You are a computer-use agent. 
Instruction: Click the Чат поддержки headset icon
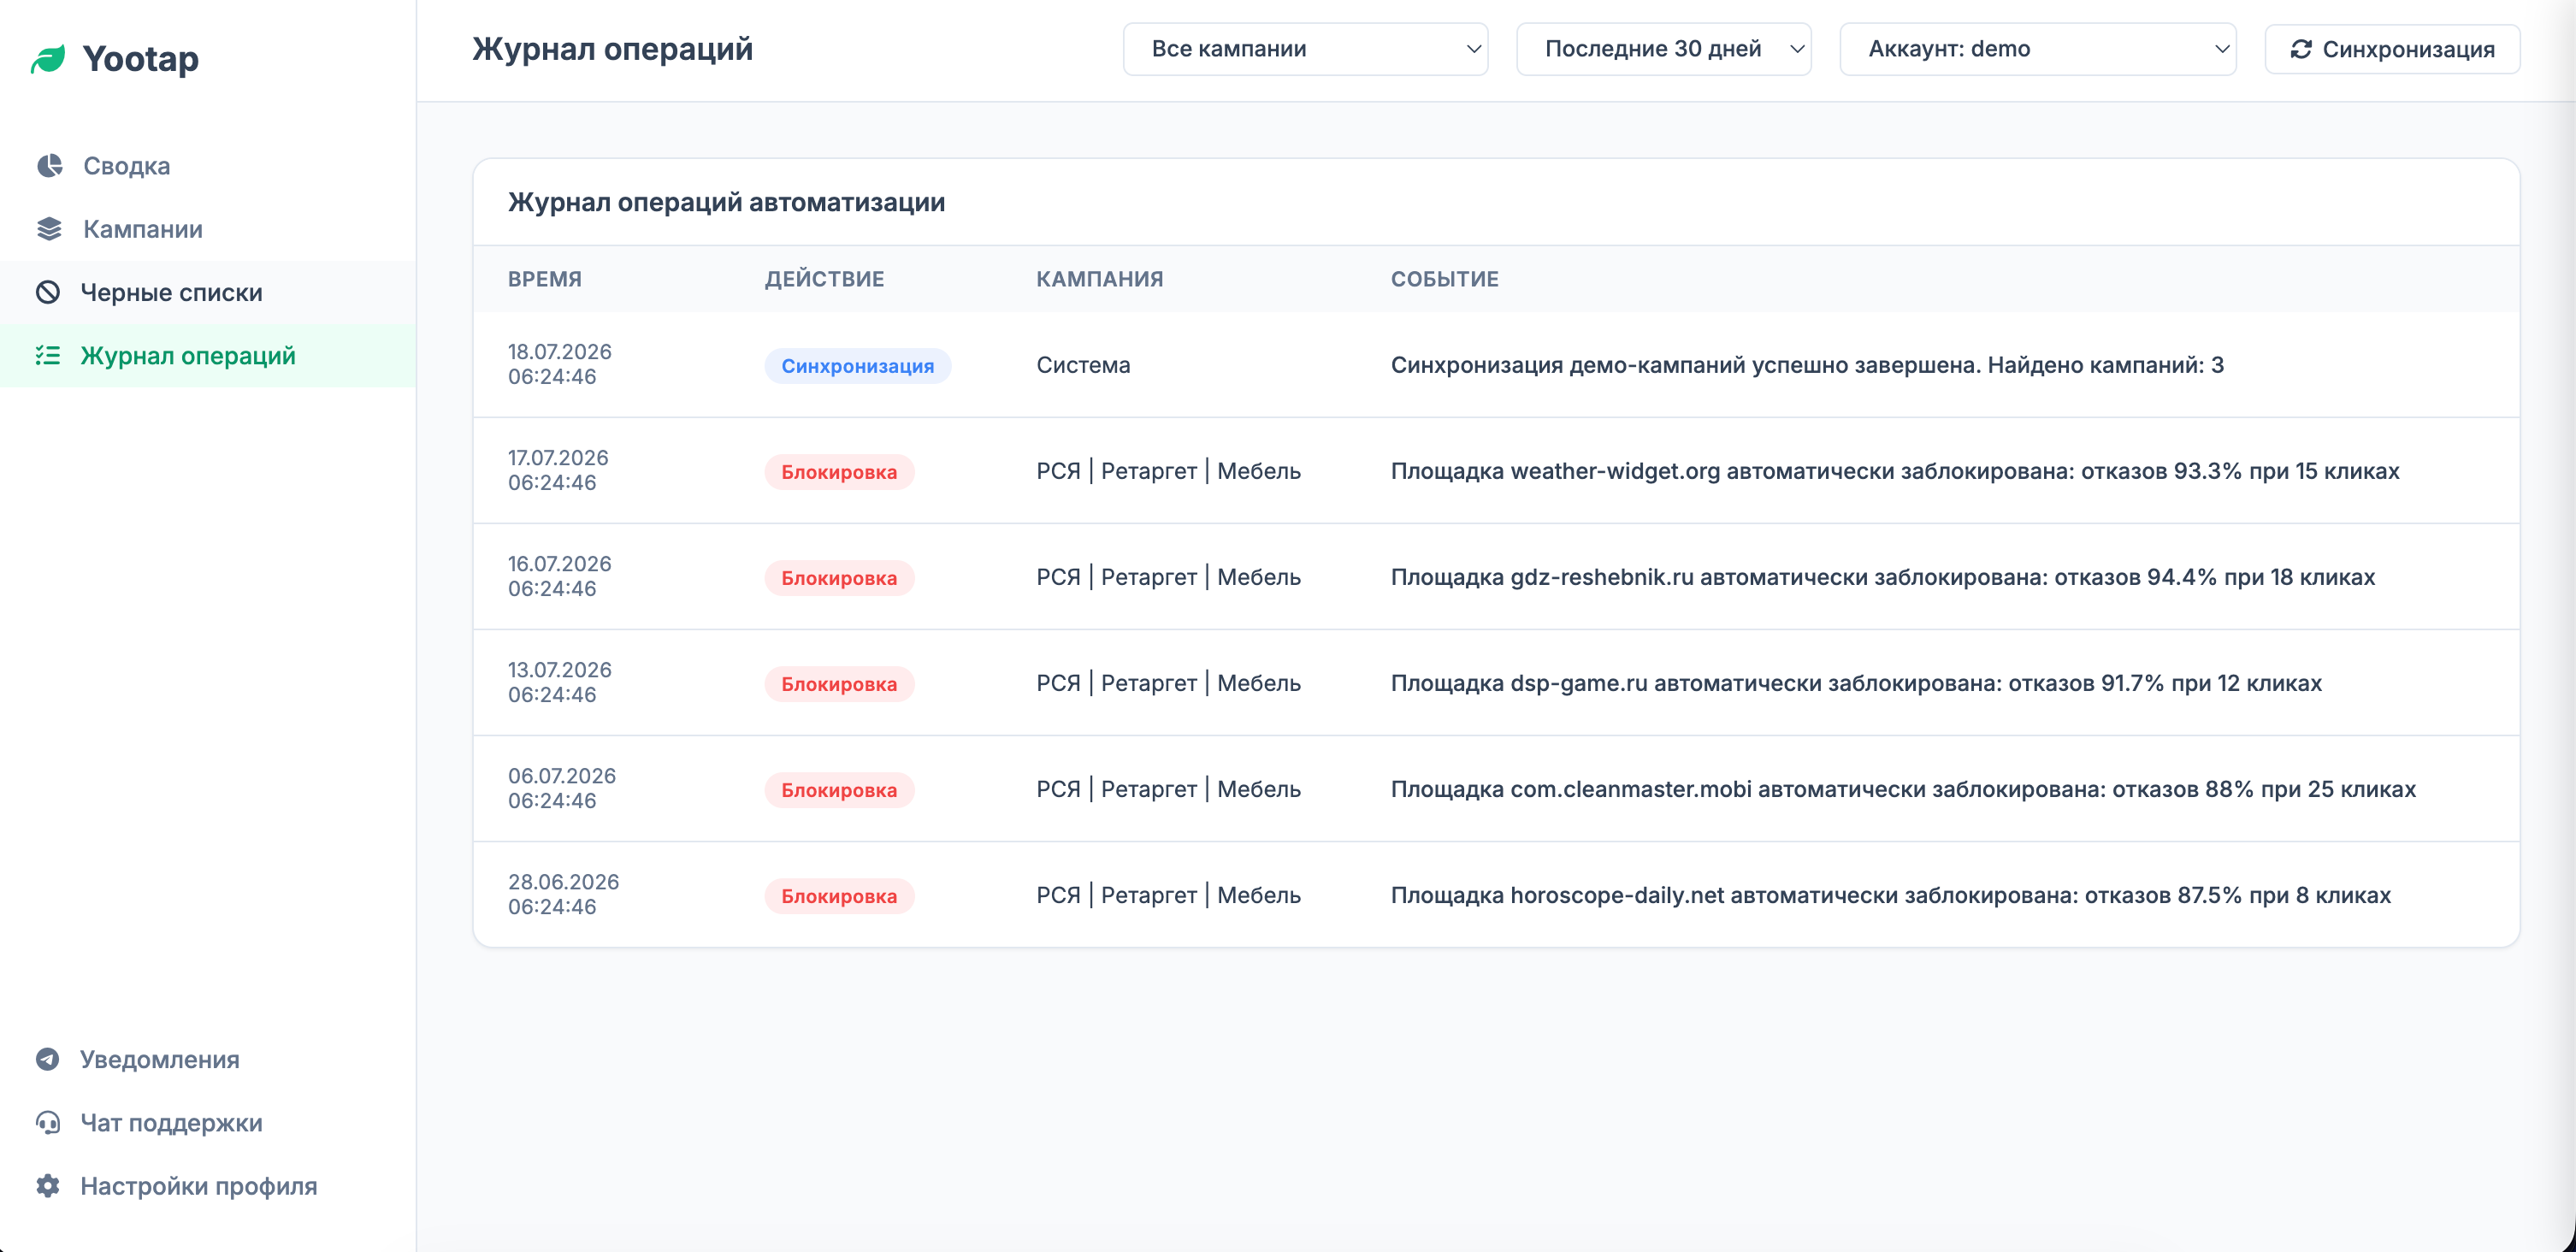[x=48, y=1122]
